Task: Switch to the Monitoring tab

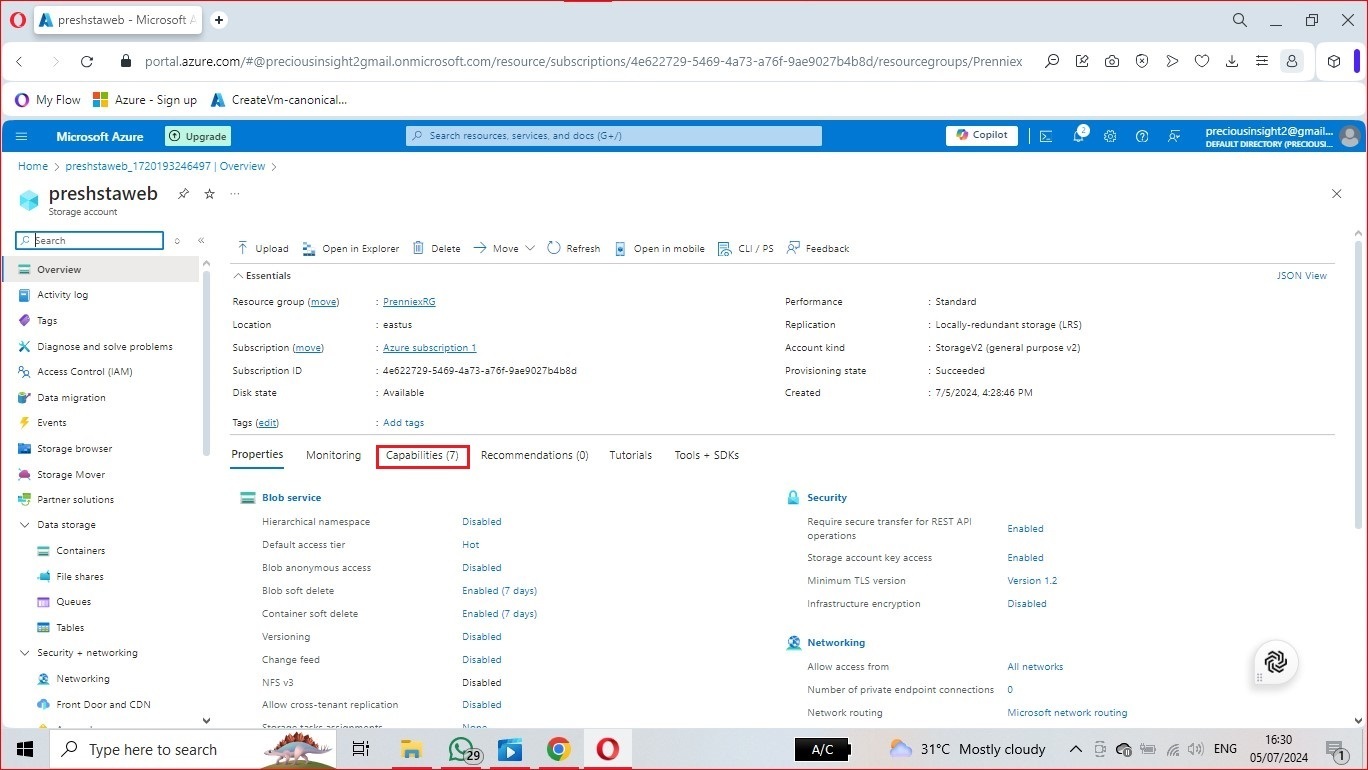Action: point(333,455)
